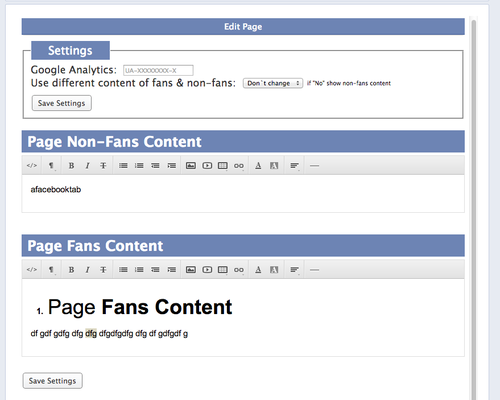Apply italic in Non-Fans Content toolbar
Image resolution: width=500 pixels, height=400 pixels.
pos(87,165)
